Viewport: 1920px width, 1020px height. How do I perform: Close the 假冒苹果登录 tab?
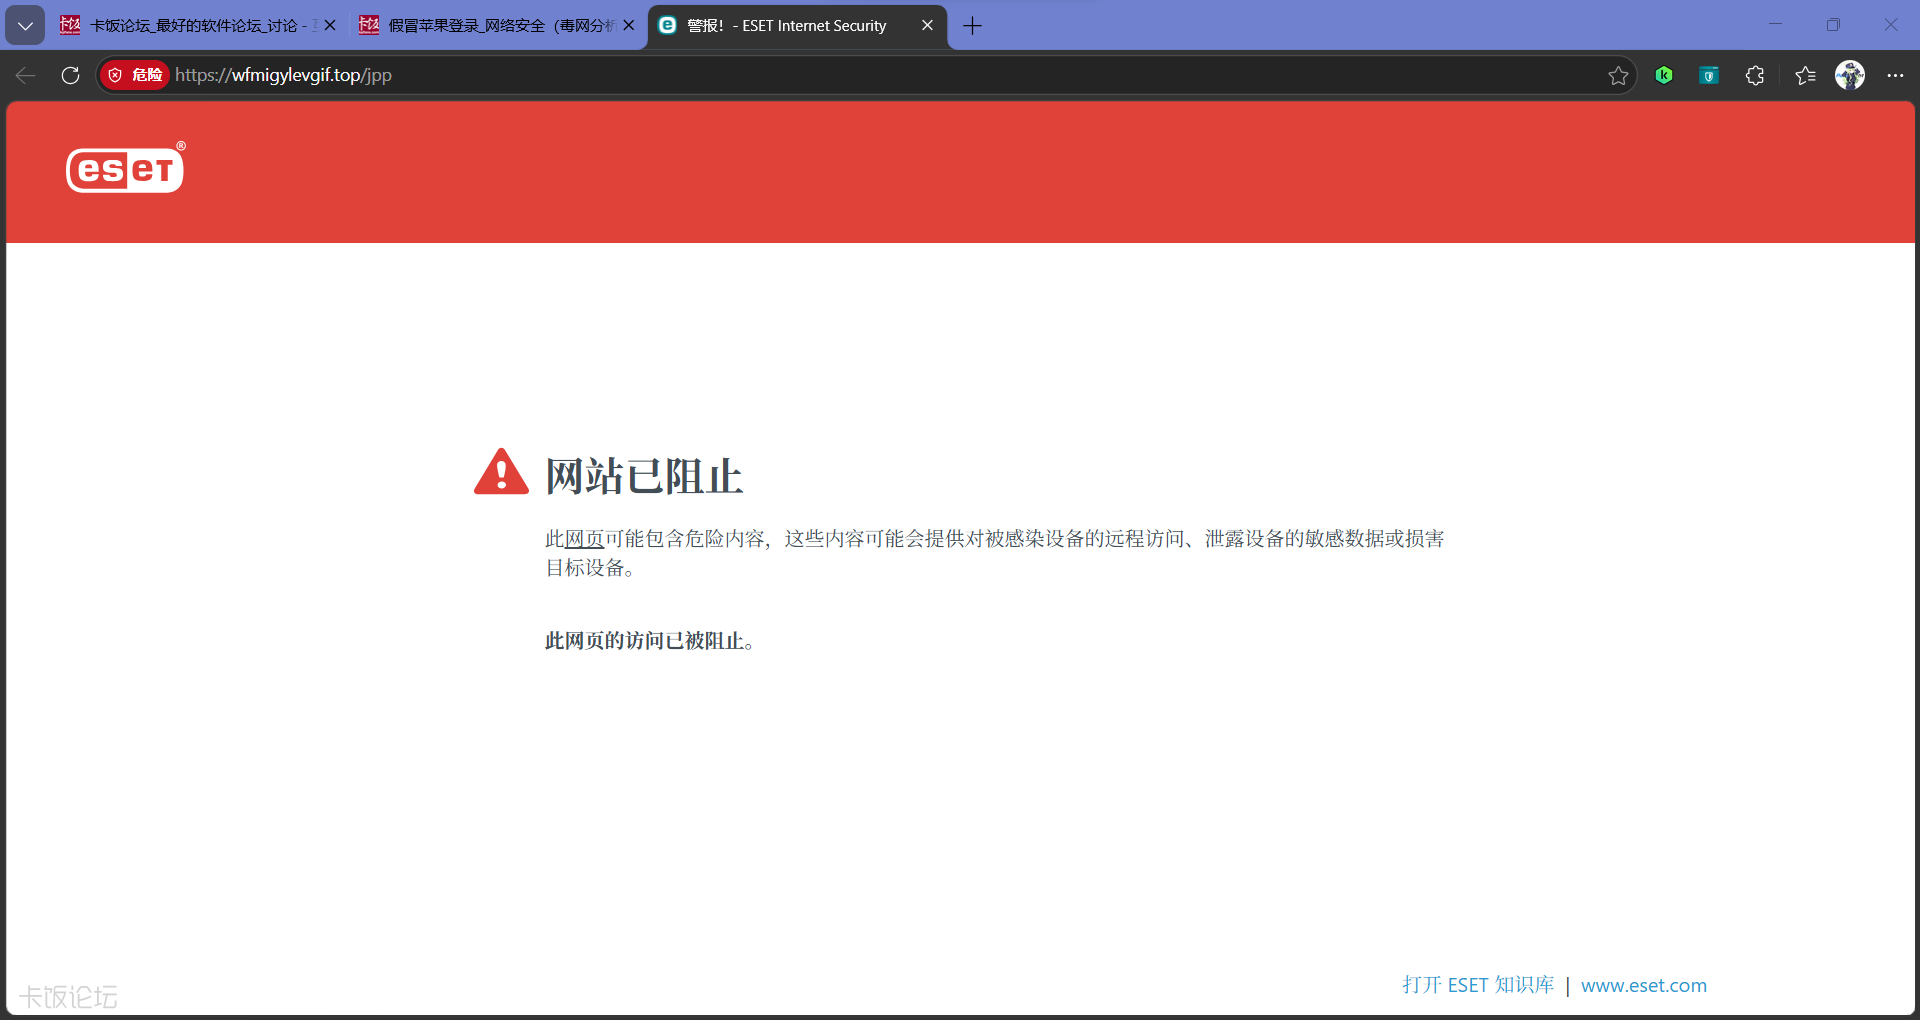point(629,26)
